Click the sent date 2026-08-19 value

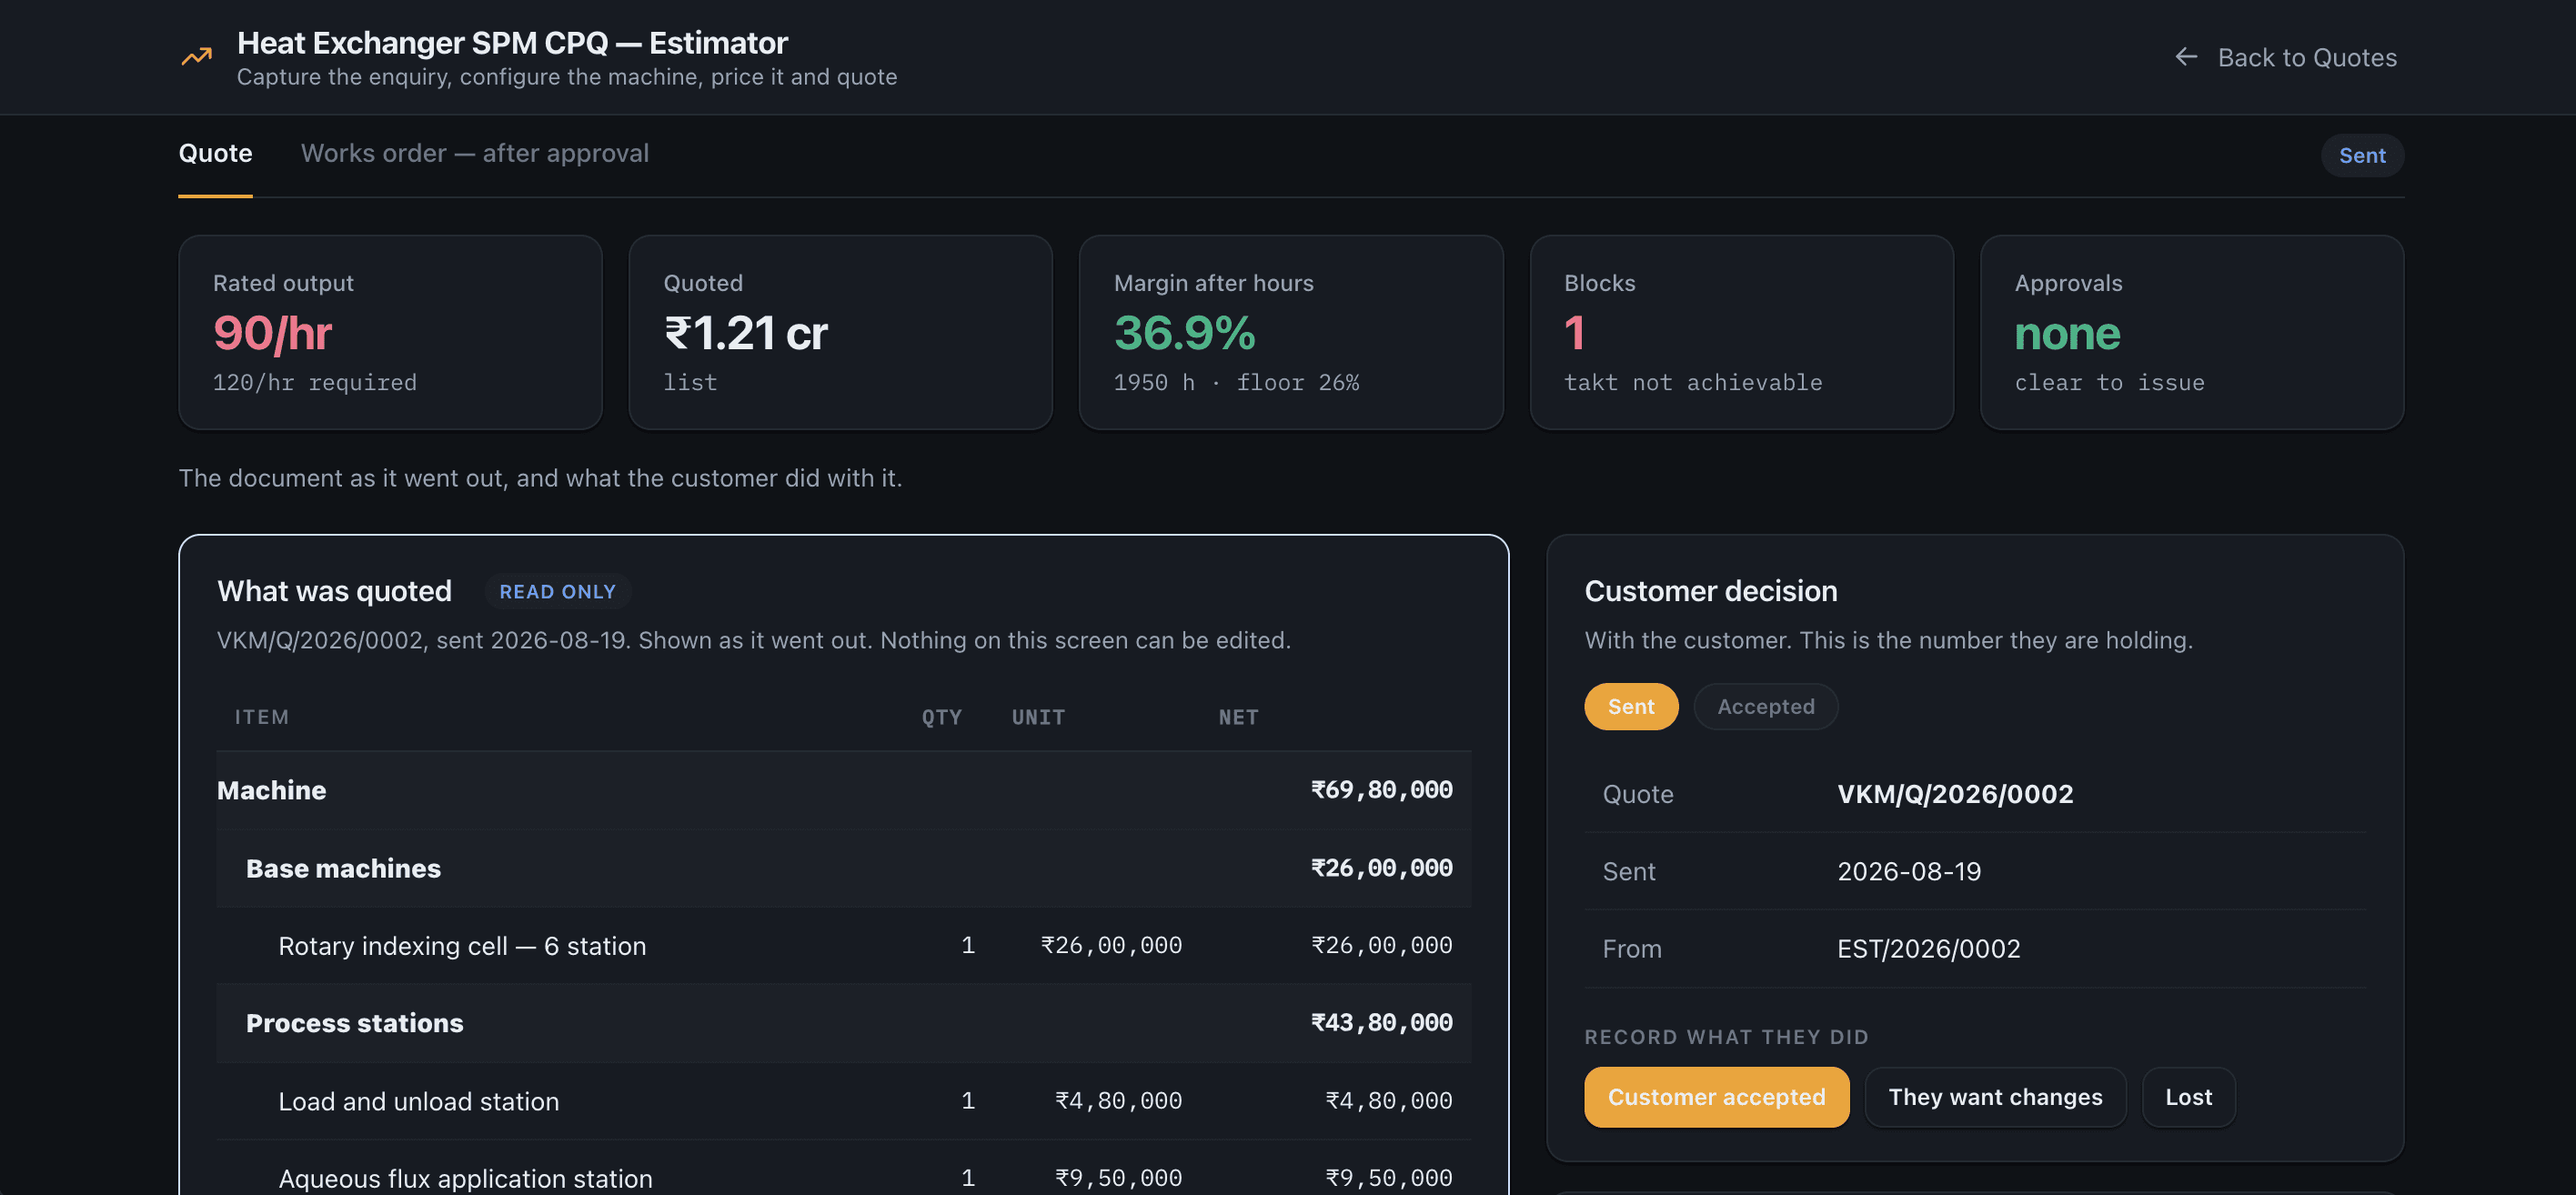coord(1909,871)
